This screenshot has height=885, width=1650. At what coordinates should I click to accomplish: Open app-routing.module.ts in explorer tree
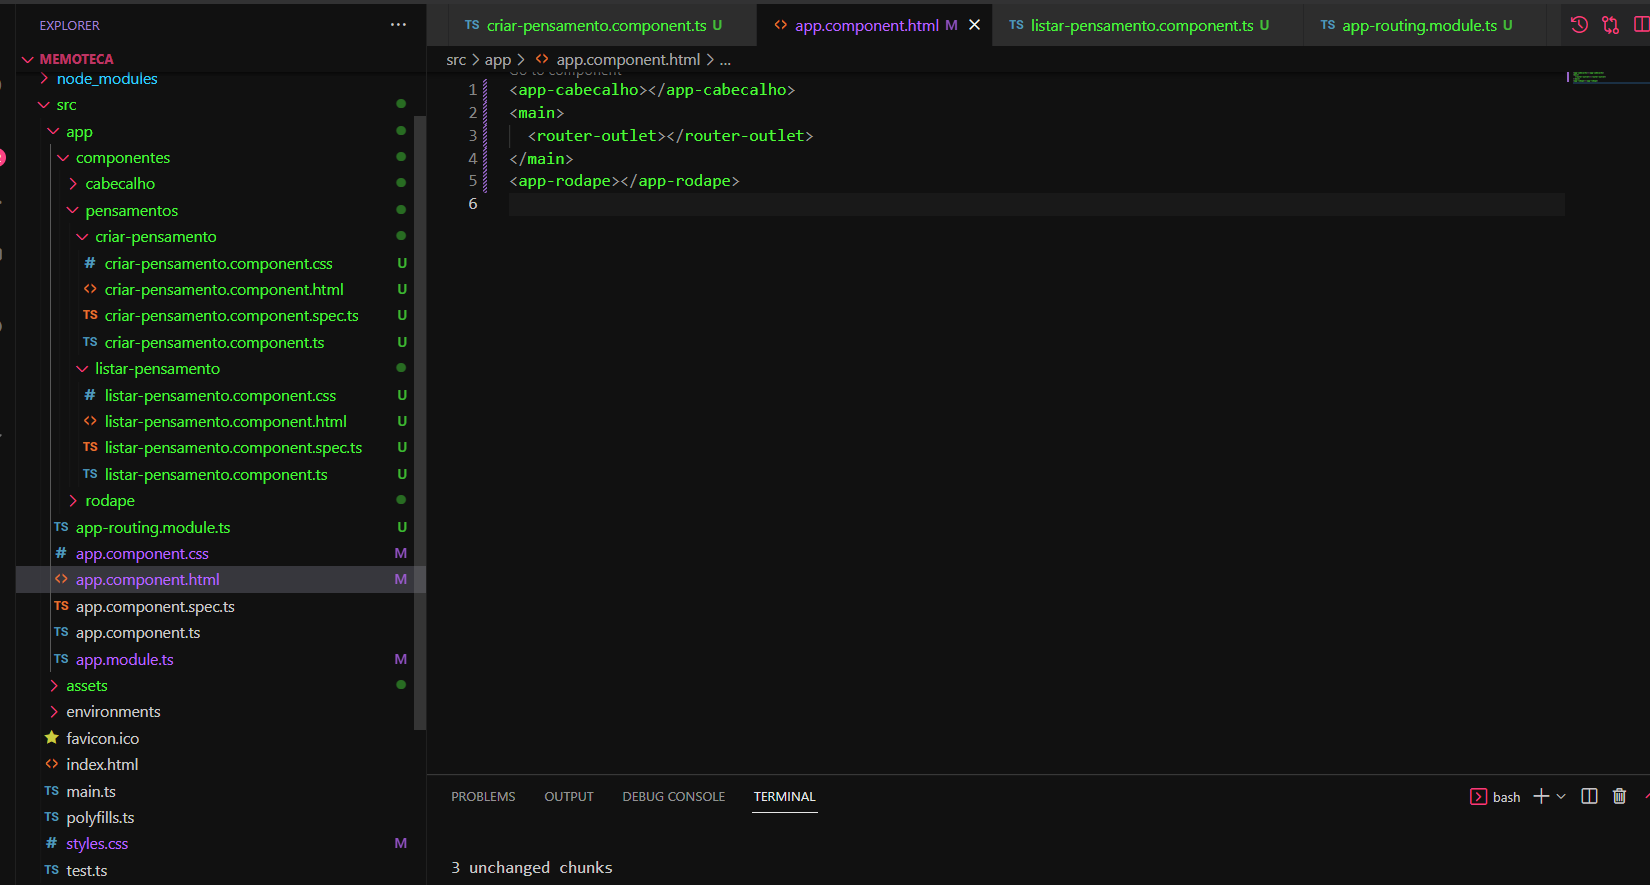[153, 528]
